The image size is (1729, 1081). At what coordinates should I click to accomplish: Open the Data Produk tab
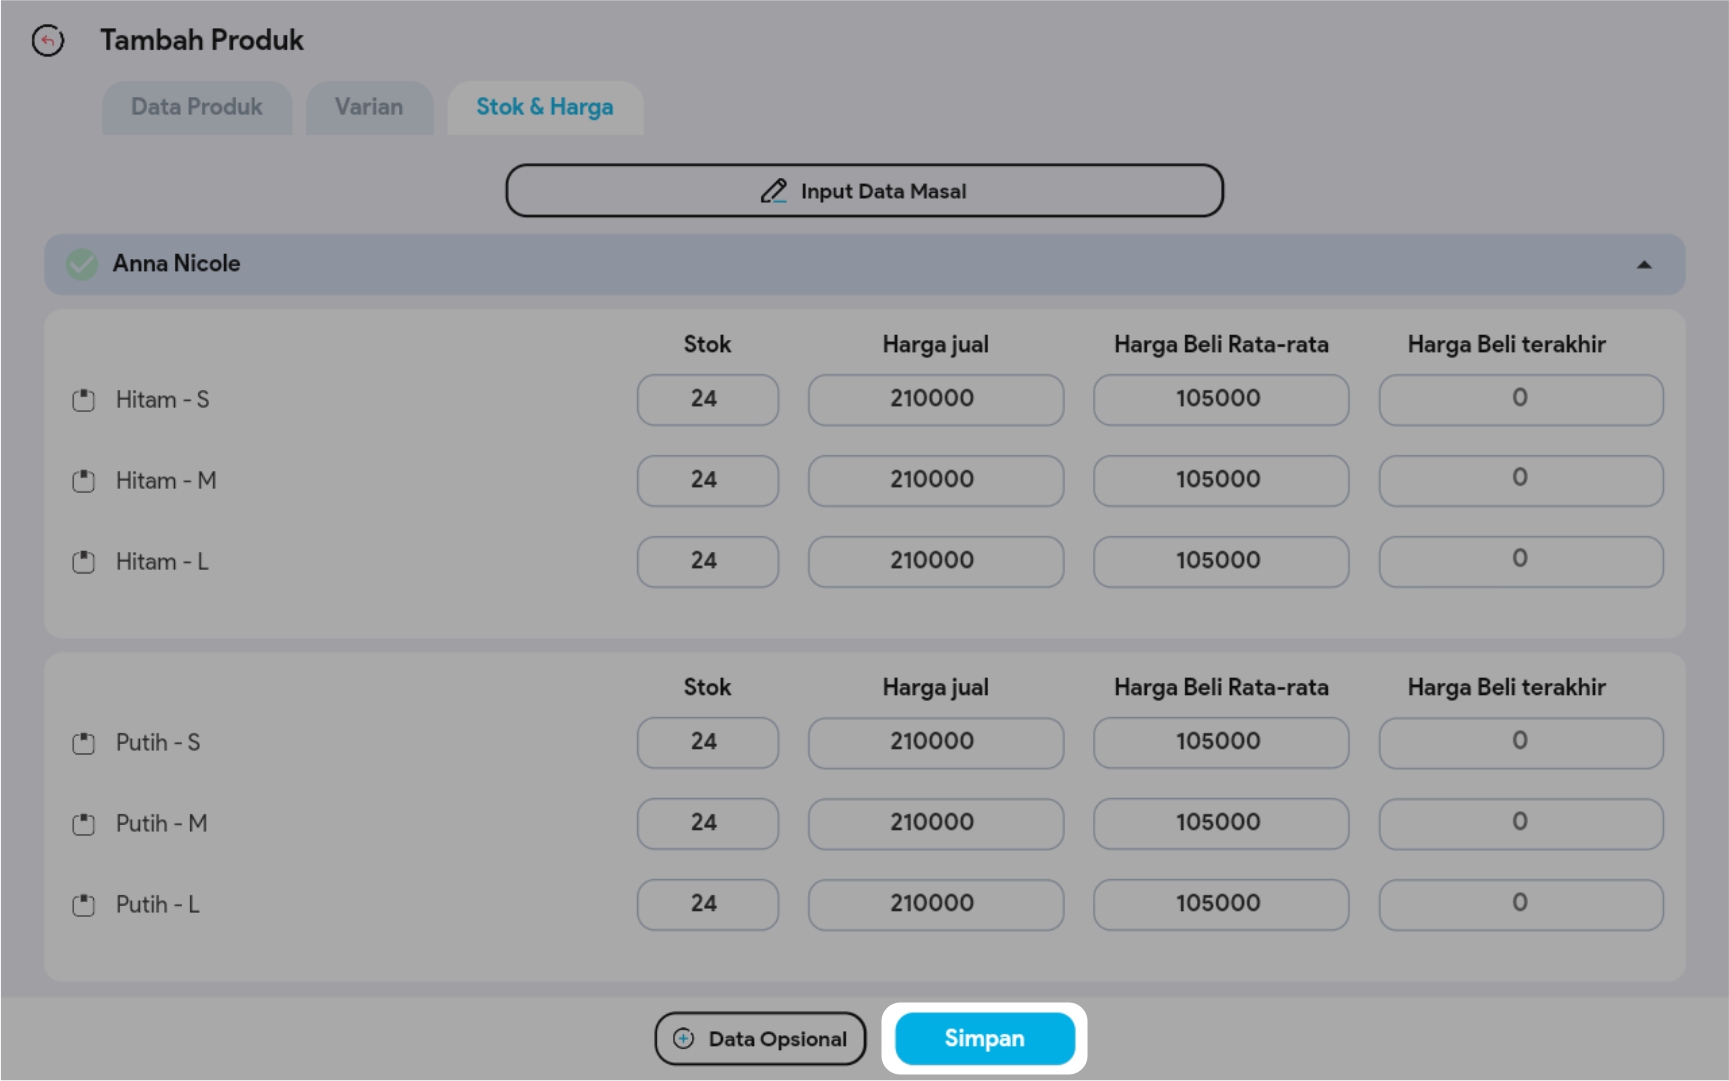(197, 107)
